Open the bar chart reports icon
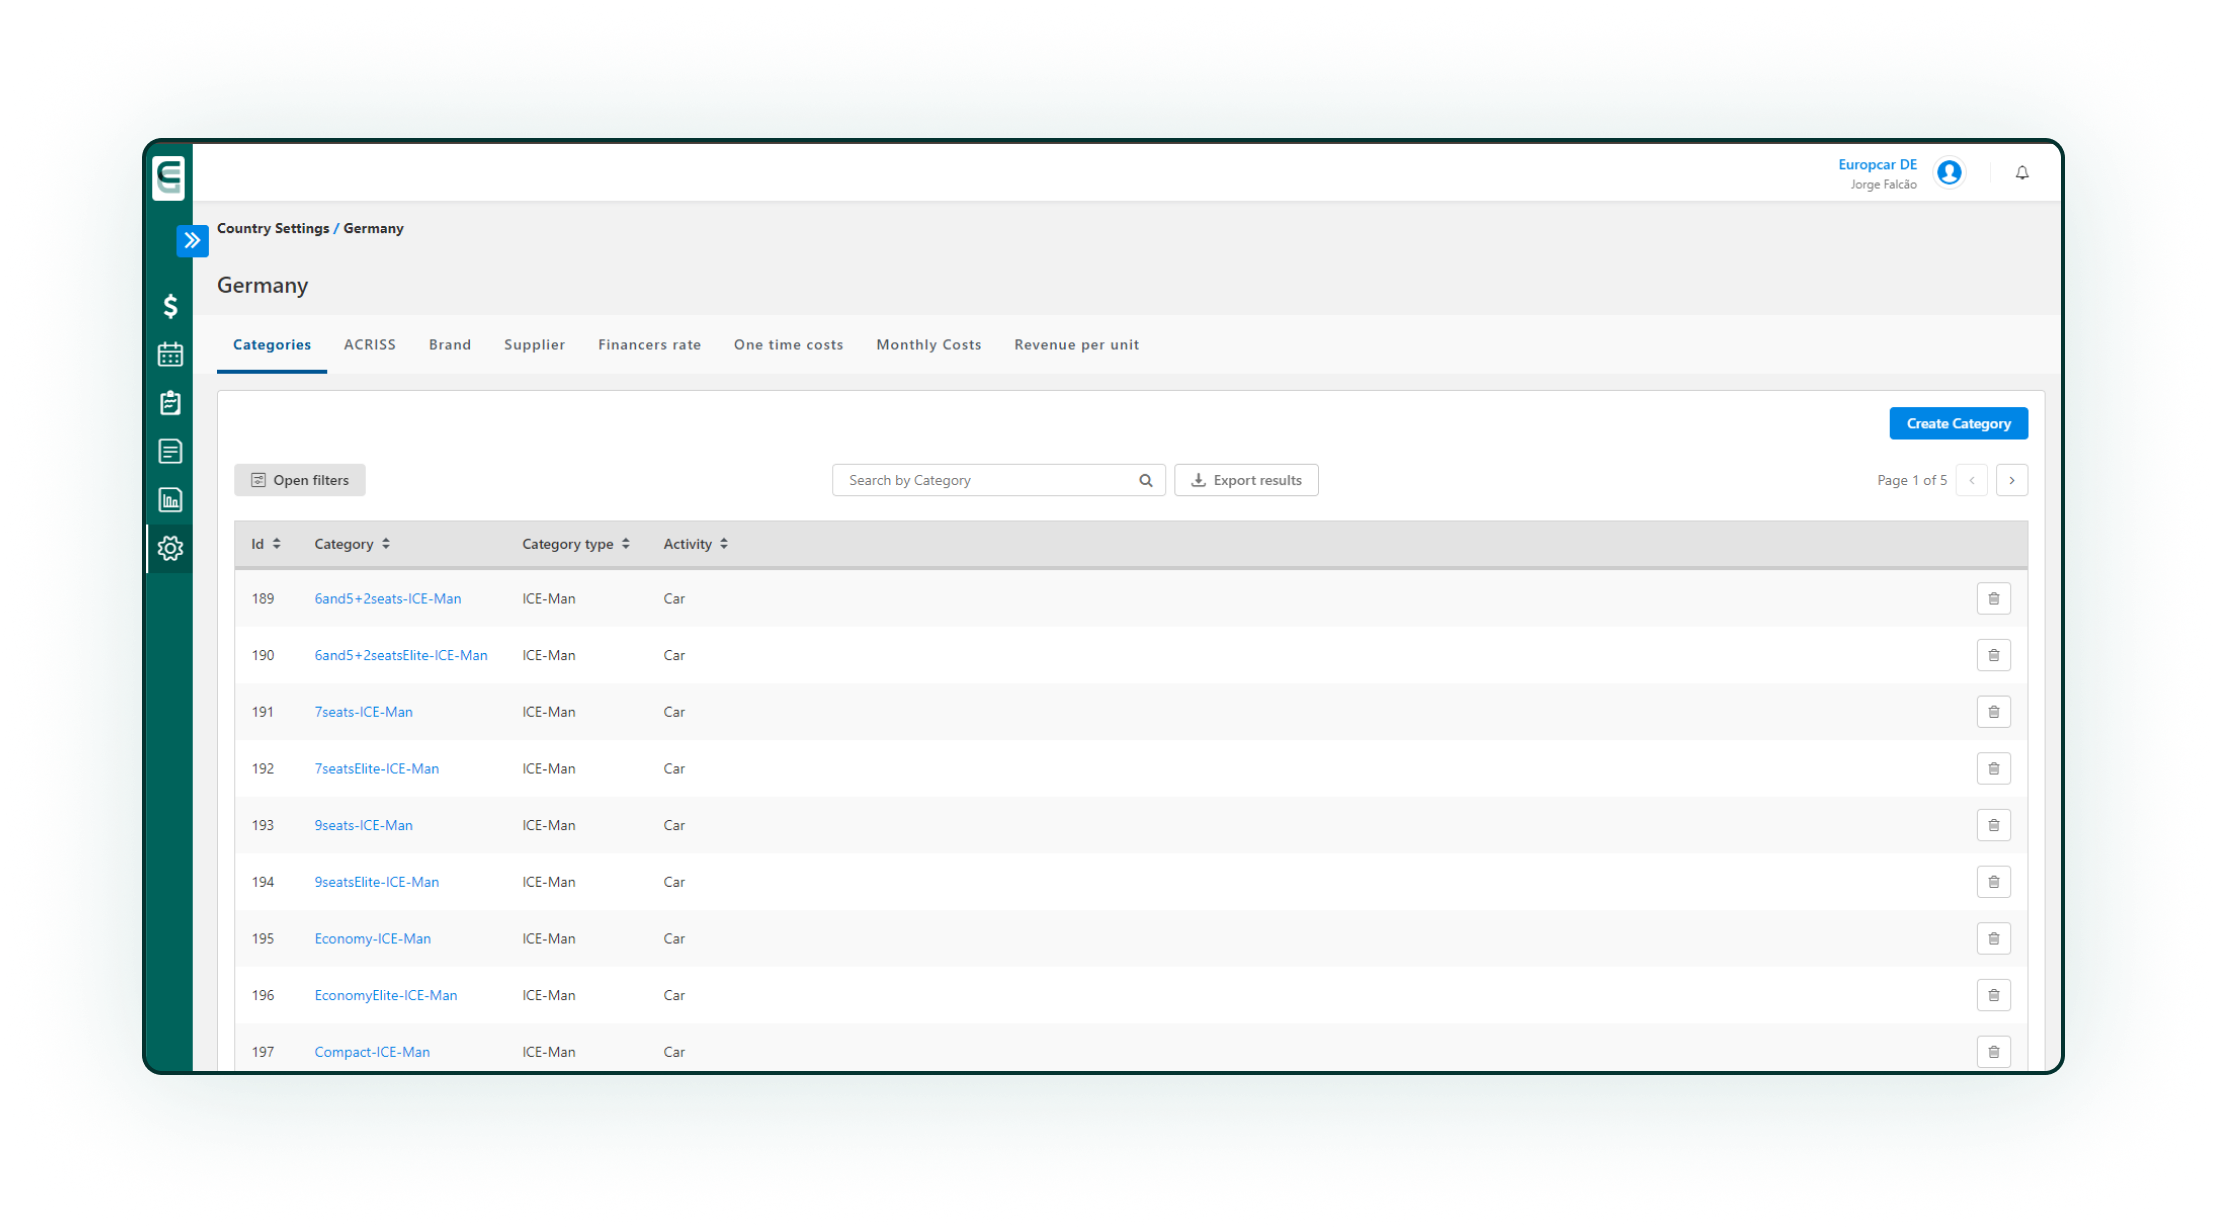The height and width of the screenshot is (1229, 2215). coord(170,499)
